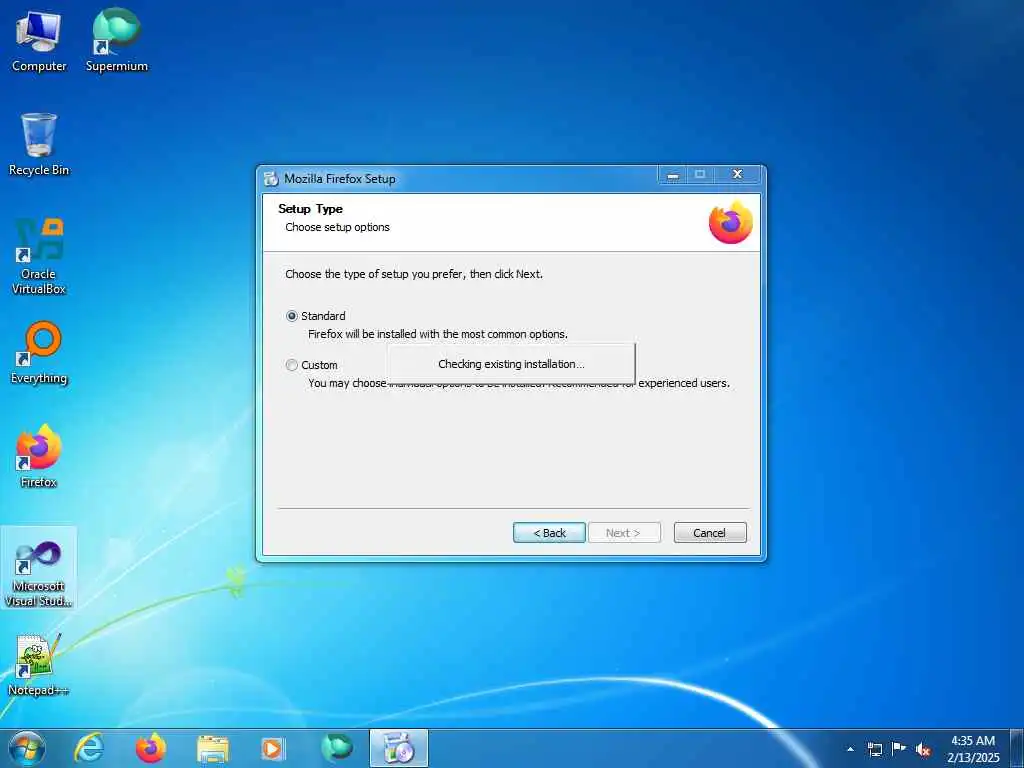The image size is (1024, 768).
Task: Open the network status tray icon
Action: click(x=874, y=749)
